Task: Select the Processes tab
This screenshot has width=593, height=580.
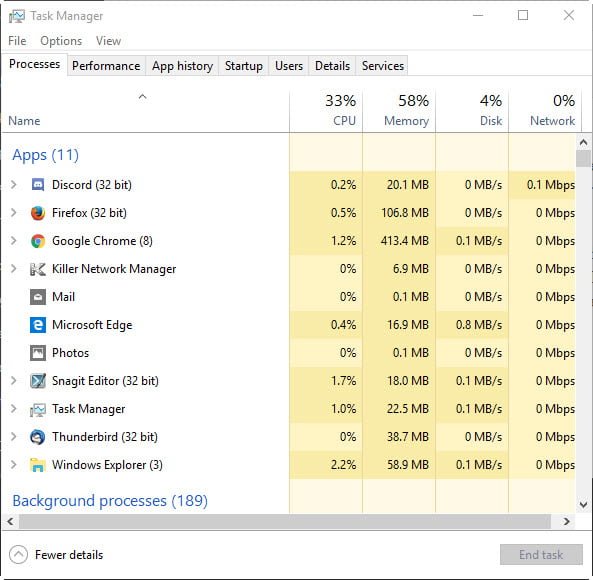Action: pos(34,64)
